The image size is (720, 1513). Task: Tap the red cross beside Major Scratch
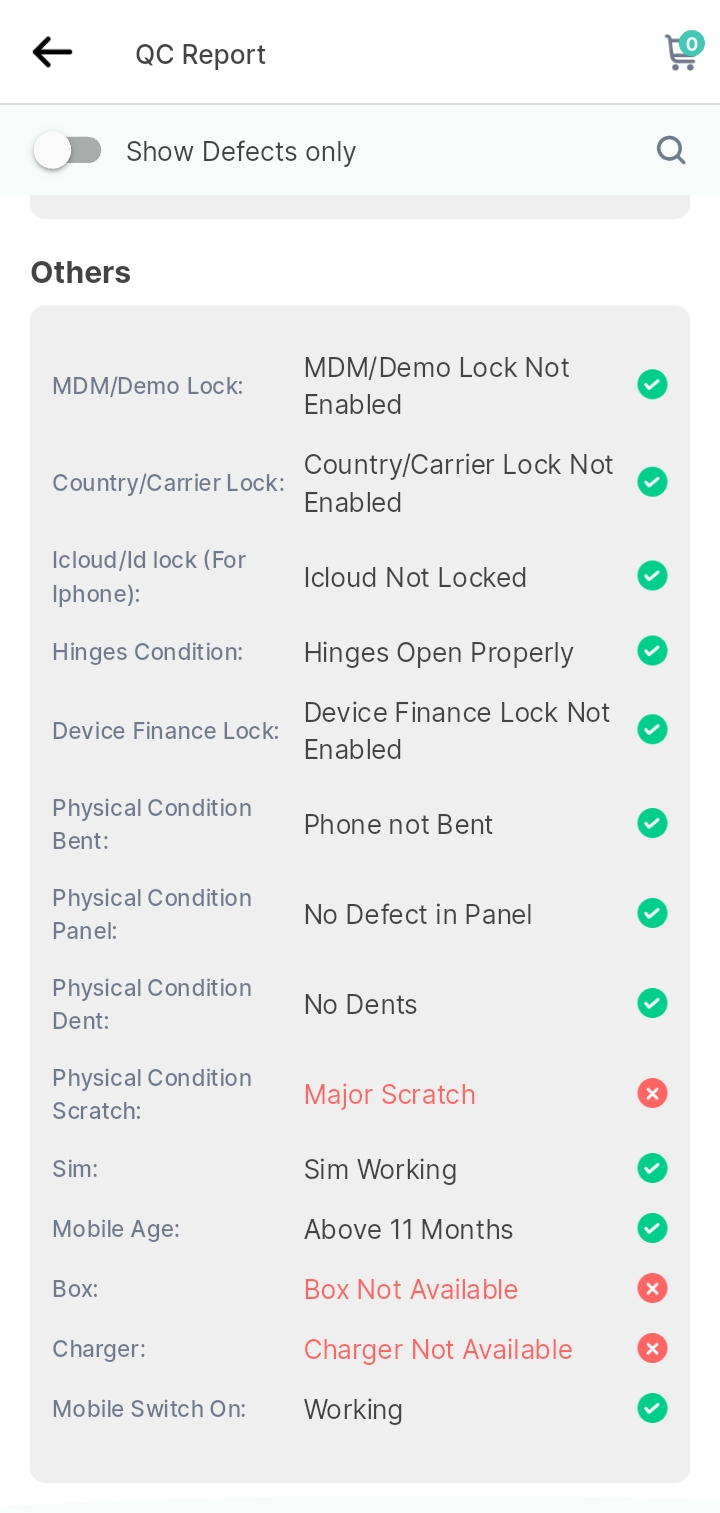[x=652, y=1093]
